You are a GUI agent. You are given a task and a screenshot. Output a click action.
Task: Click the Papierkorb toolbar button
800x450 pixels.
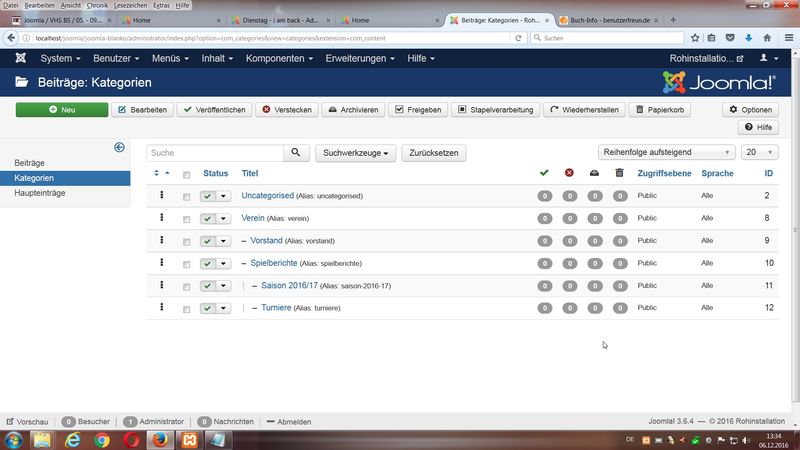point(660,110)
